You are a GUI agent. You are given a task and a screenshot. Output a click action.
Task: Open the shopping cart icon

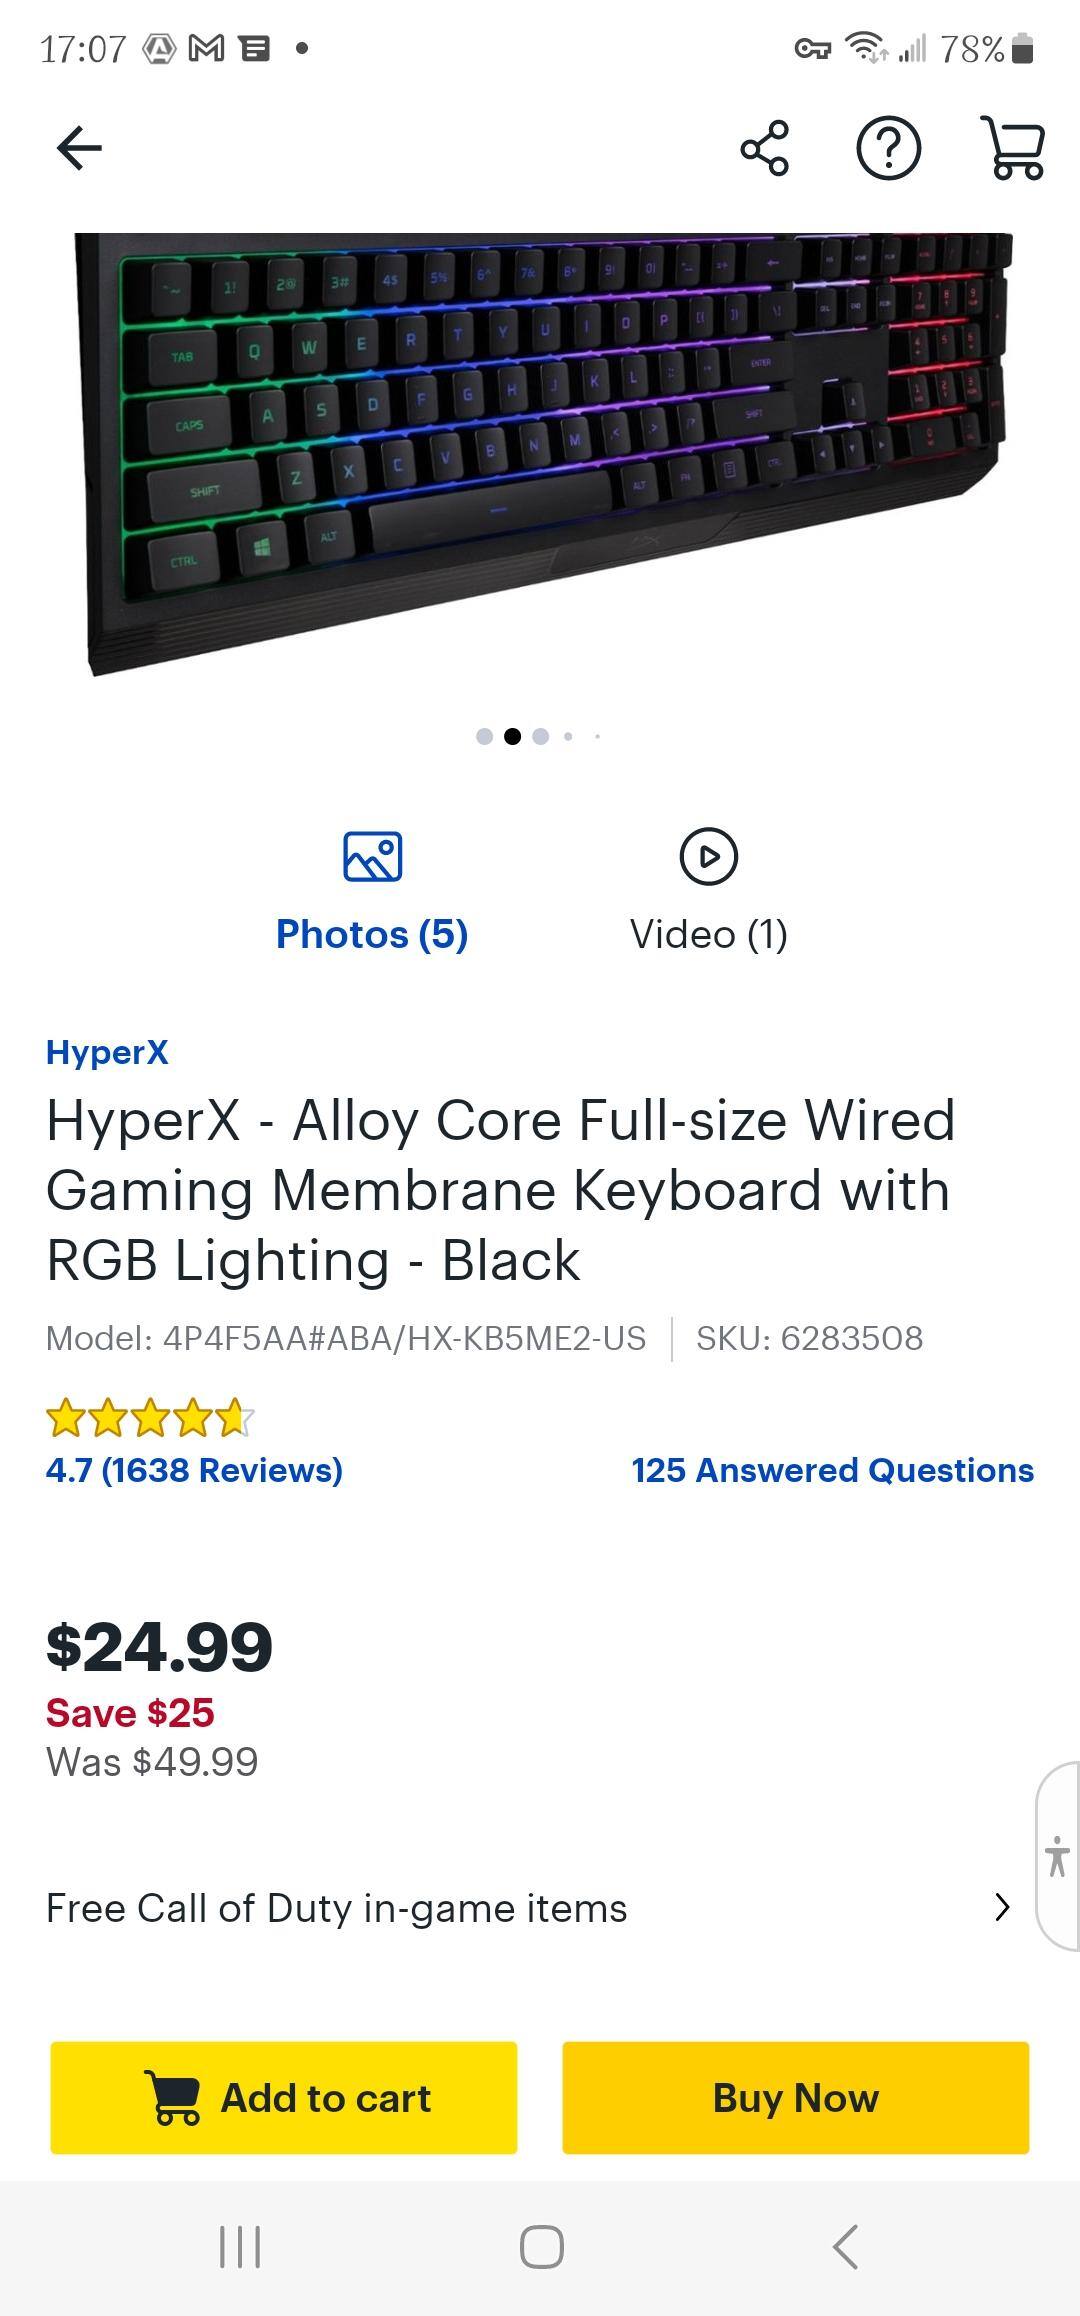(x=1014, y=149)
